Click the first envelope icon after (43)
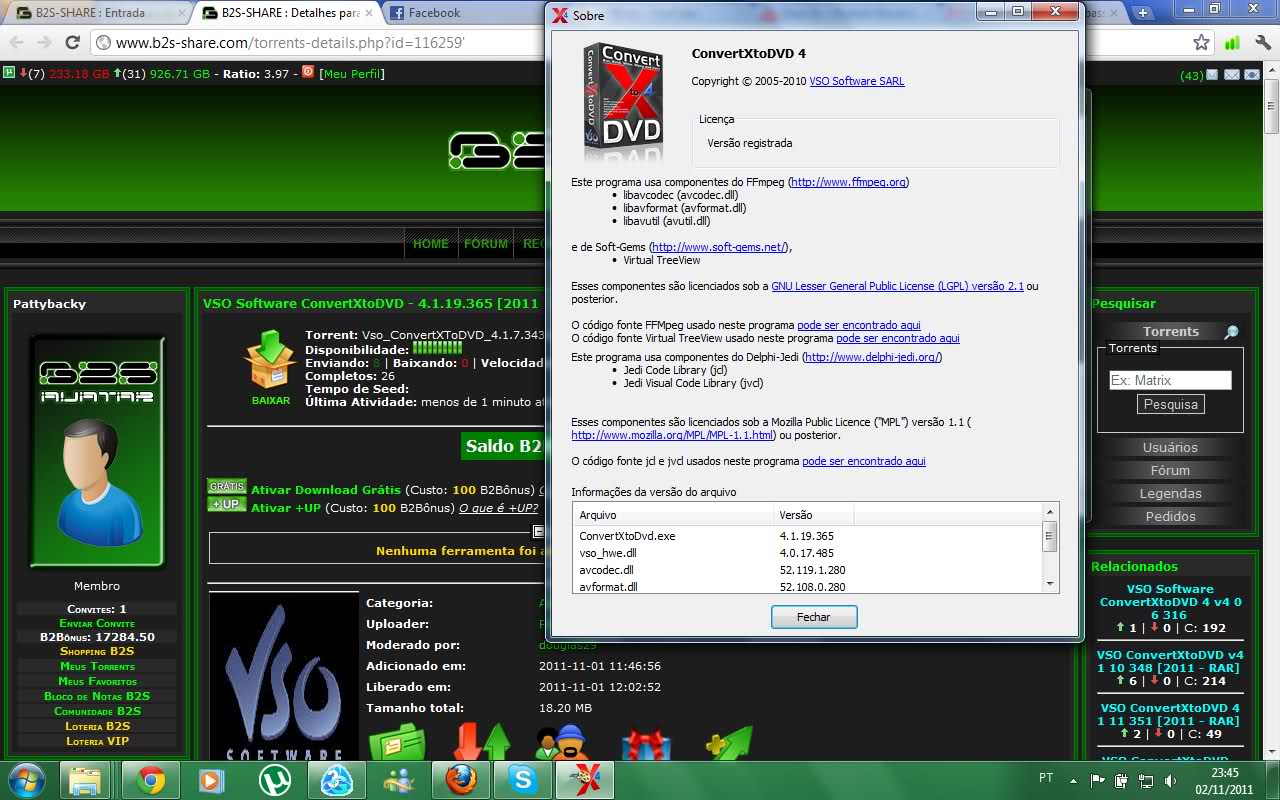 coord(1212,75)
